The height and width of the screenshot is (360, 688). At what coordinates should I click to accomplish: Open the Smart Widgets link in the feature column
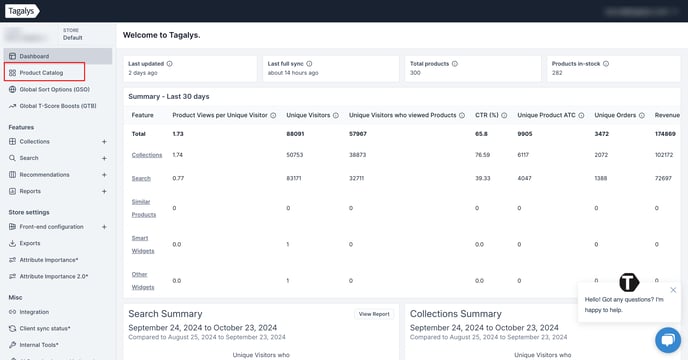(x=143, y=245)
